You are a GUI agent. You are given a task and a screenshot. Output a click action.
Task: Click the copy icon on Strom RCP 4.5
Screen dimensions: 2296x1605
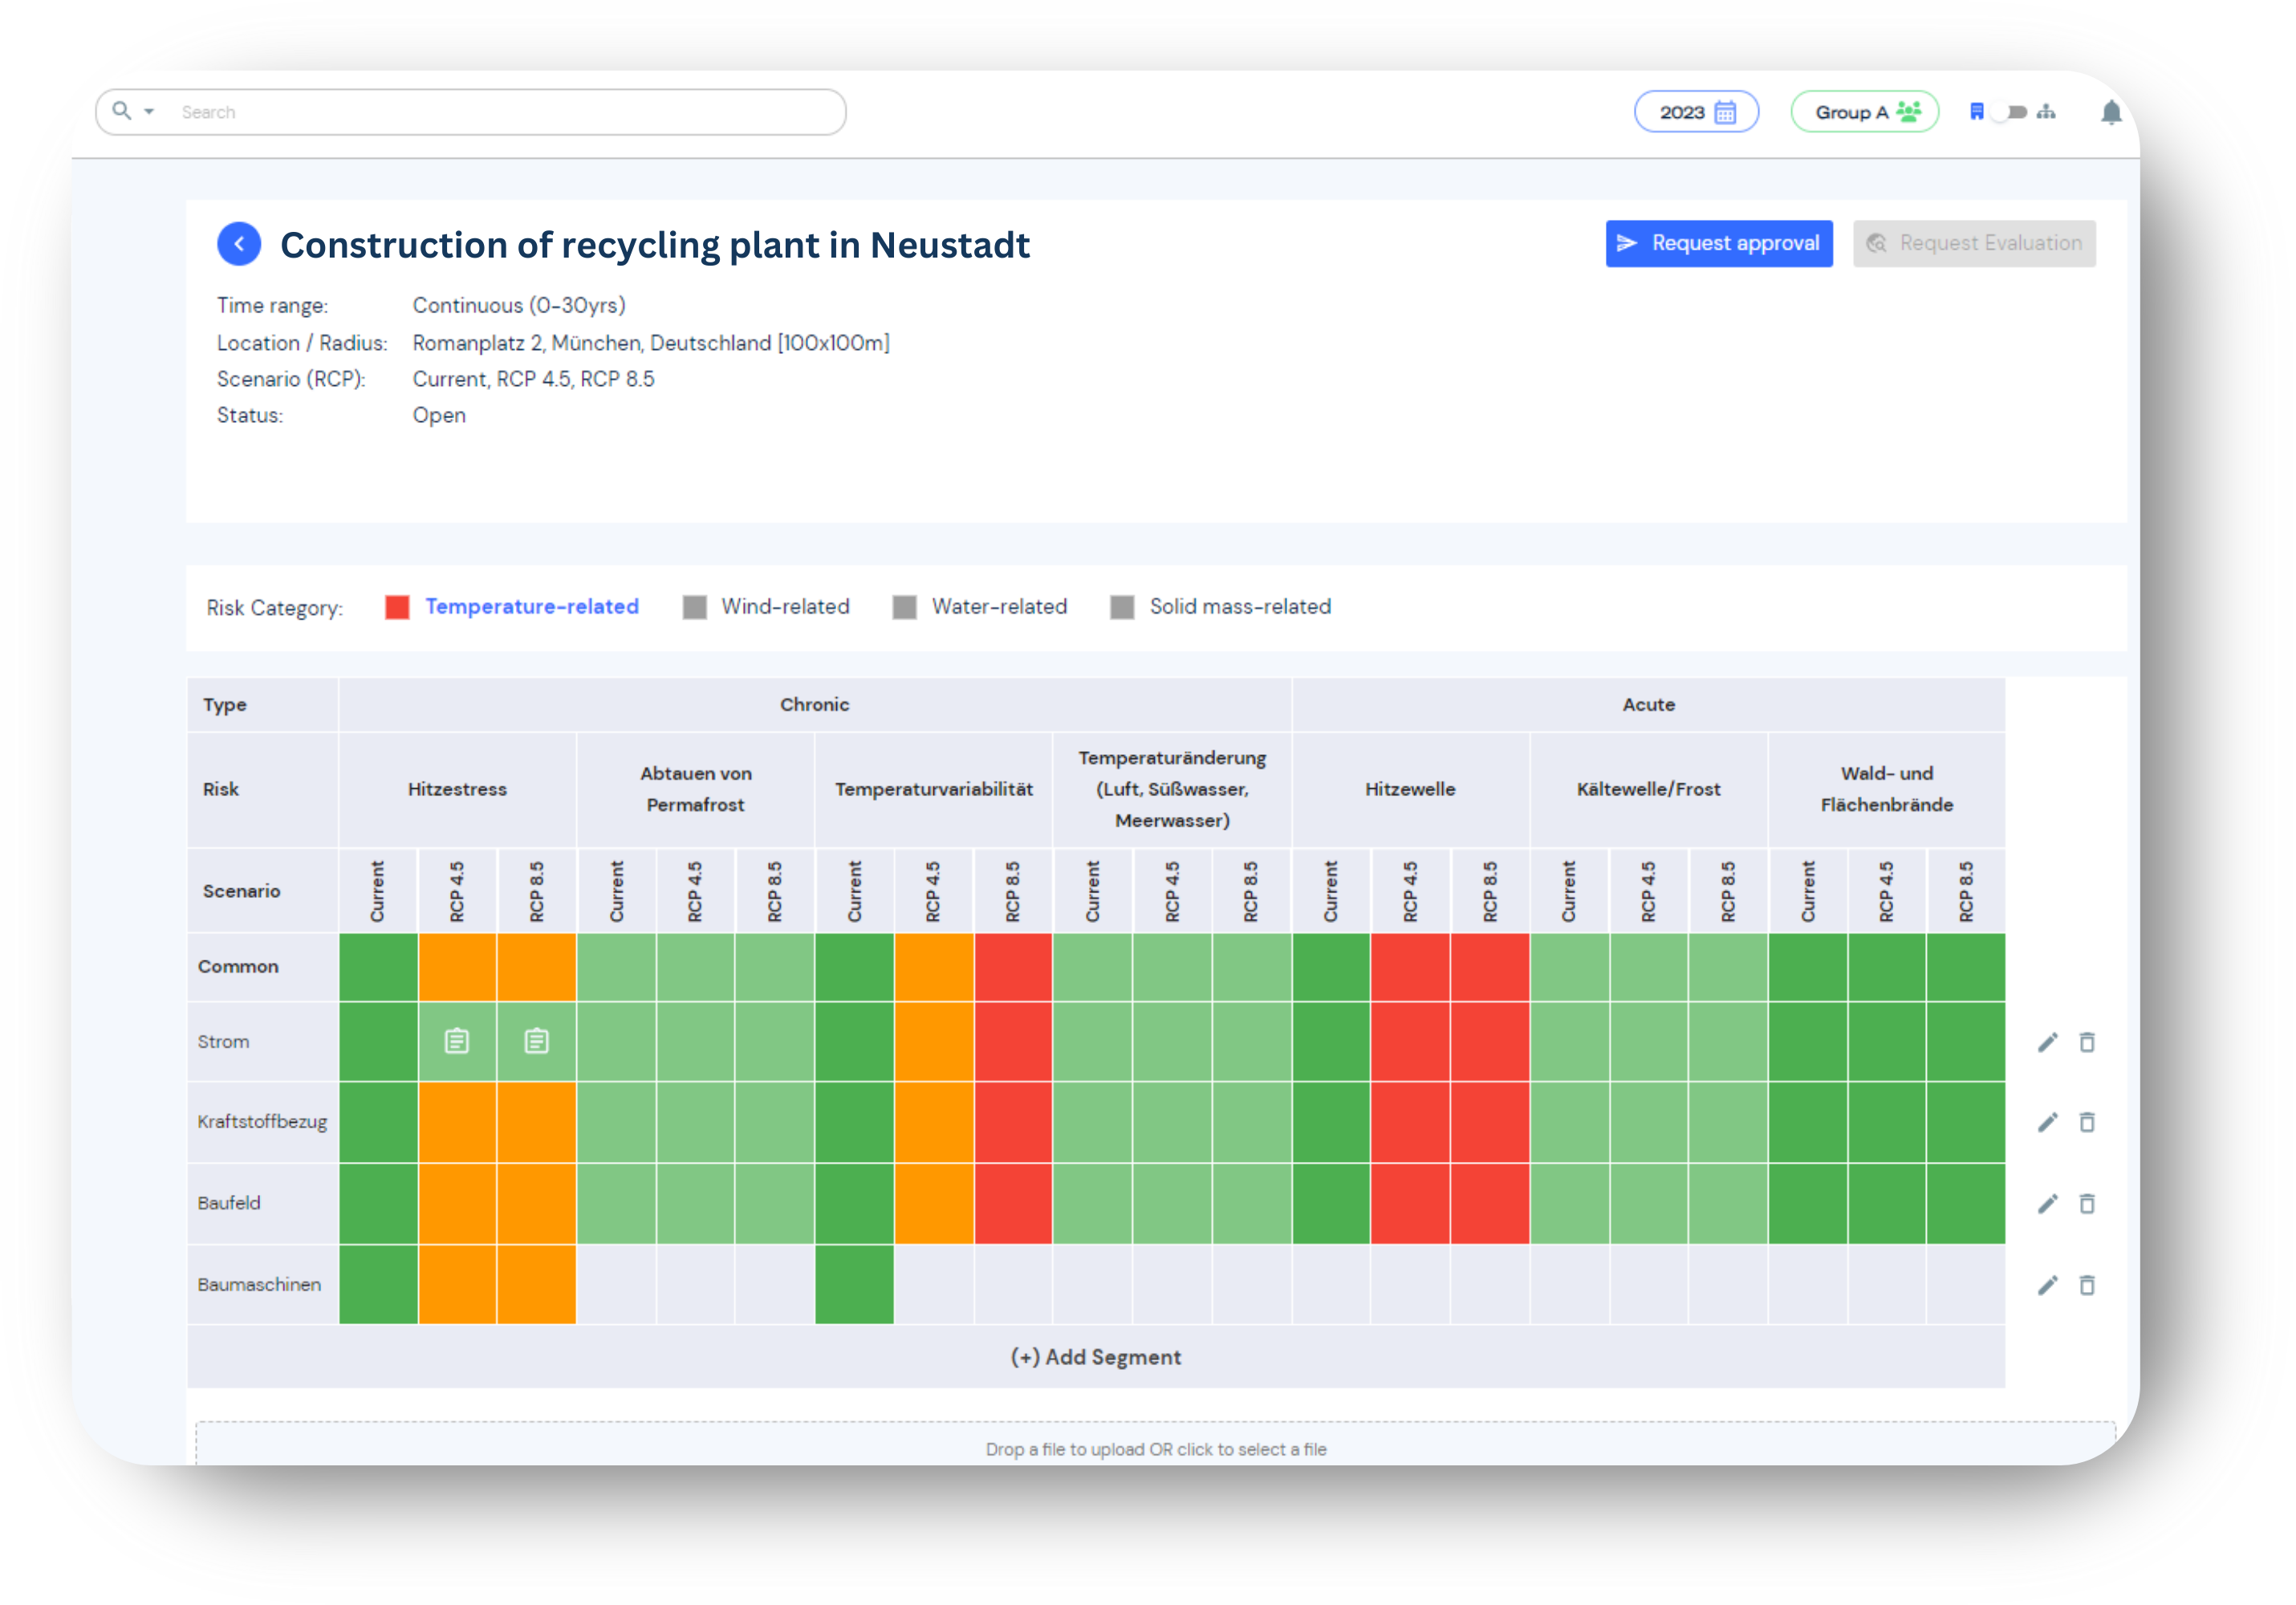pyautogui.click(x=457, y=1043)
